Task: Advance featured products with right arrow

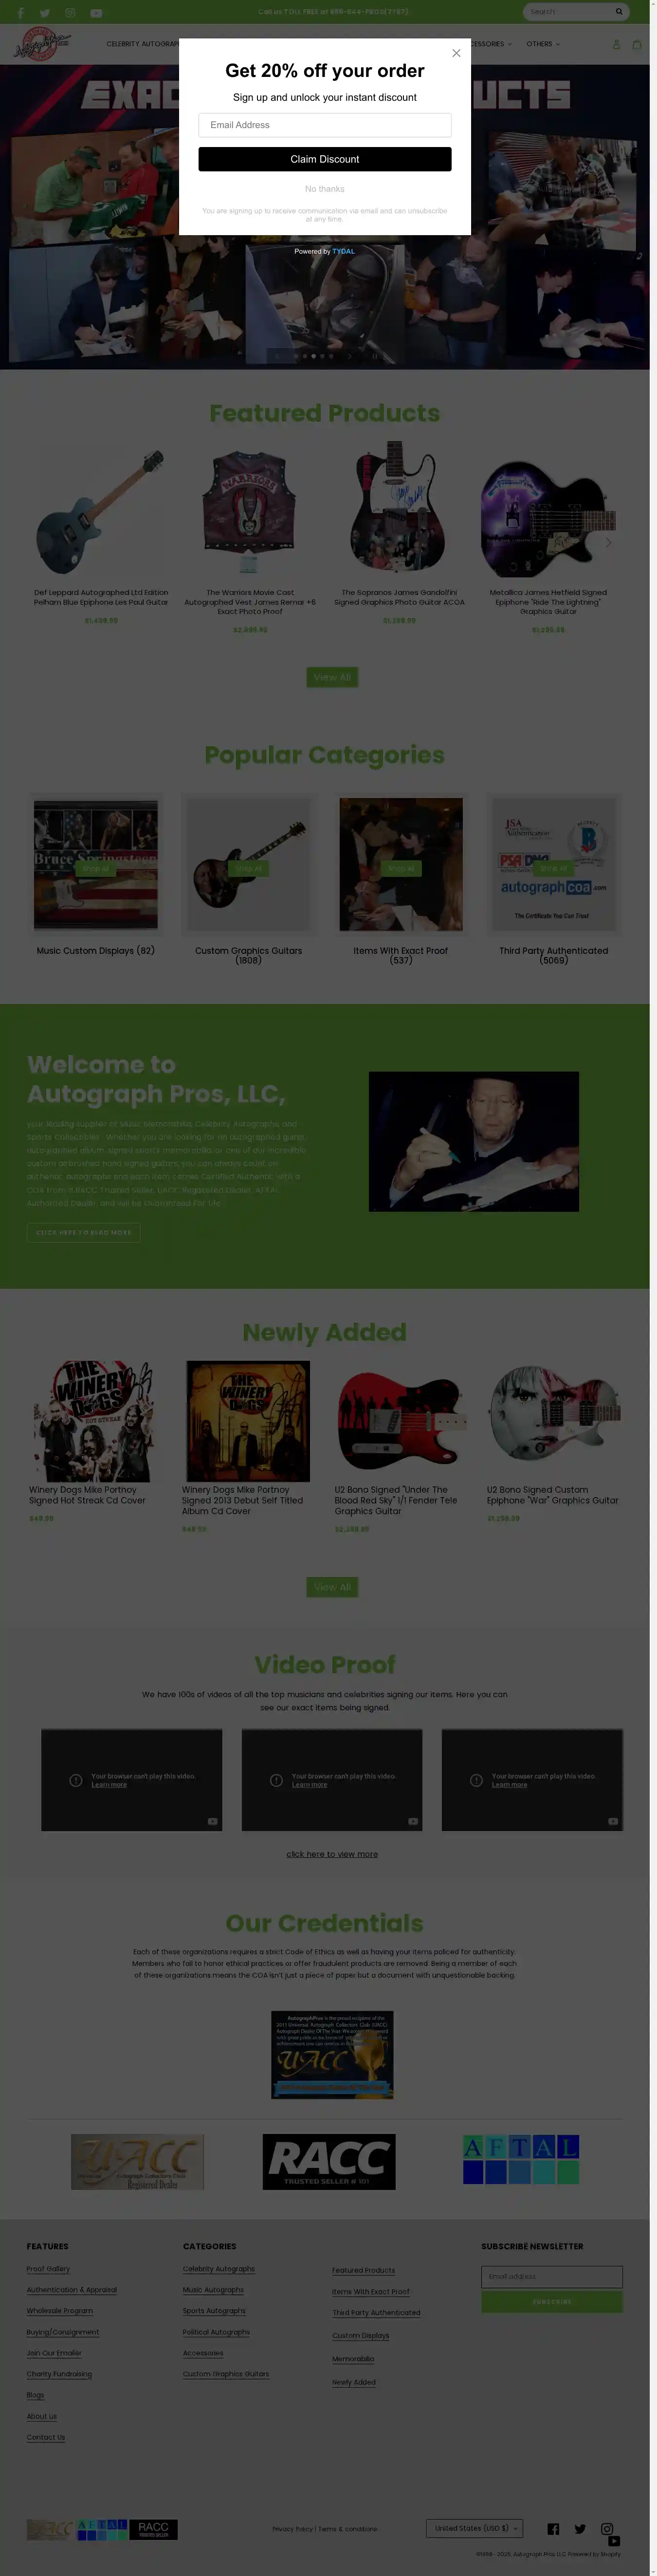Action: [608, 542]
